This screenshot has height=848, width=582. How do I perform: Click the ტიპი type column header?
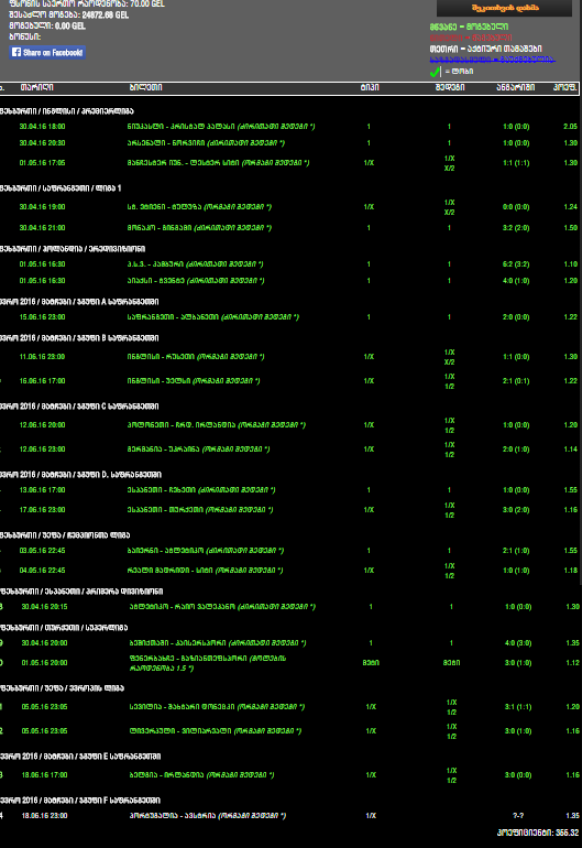[369, 88]
